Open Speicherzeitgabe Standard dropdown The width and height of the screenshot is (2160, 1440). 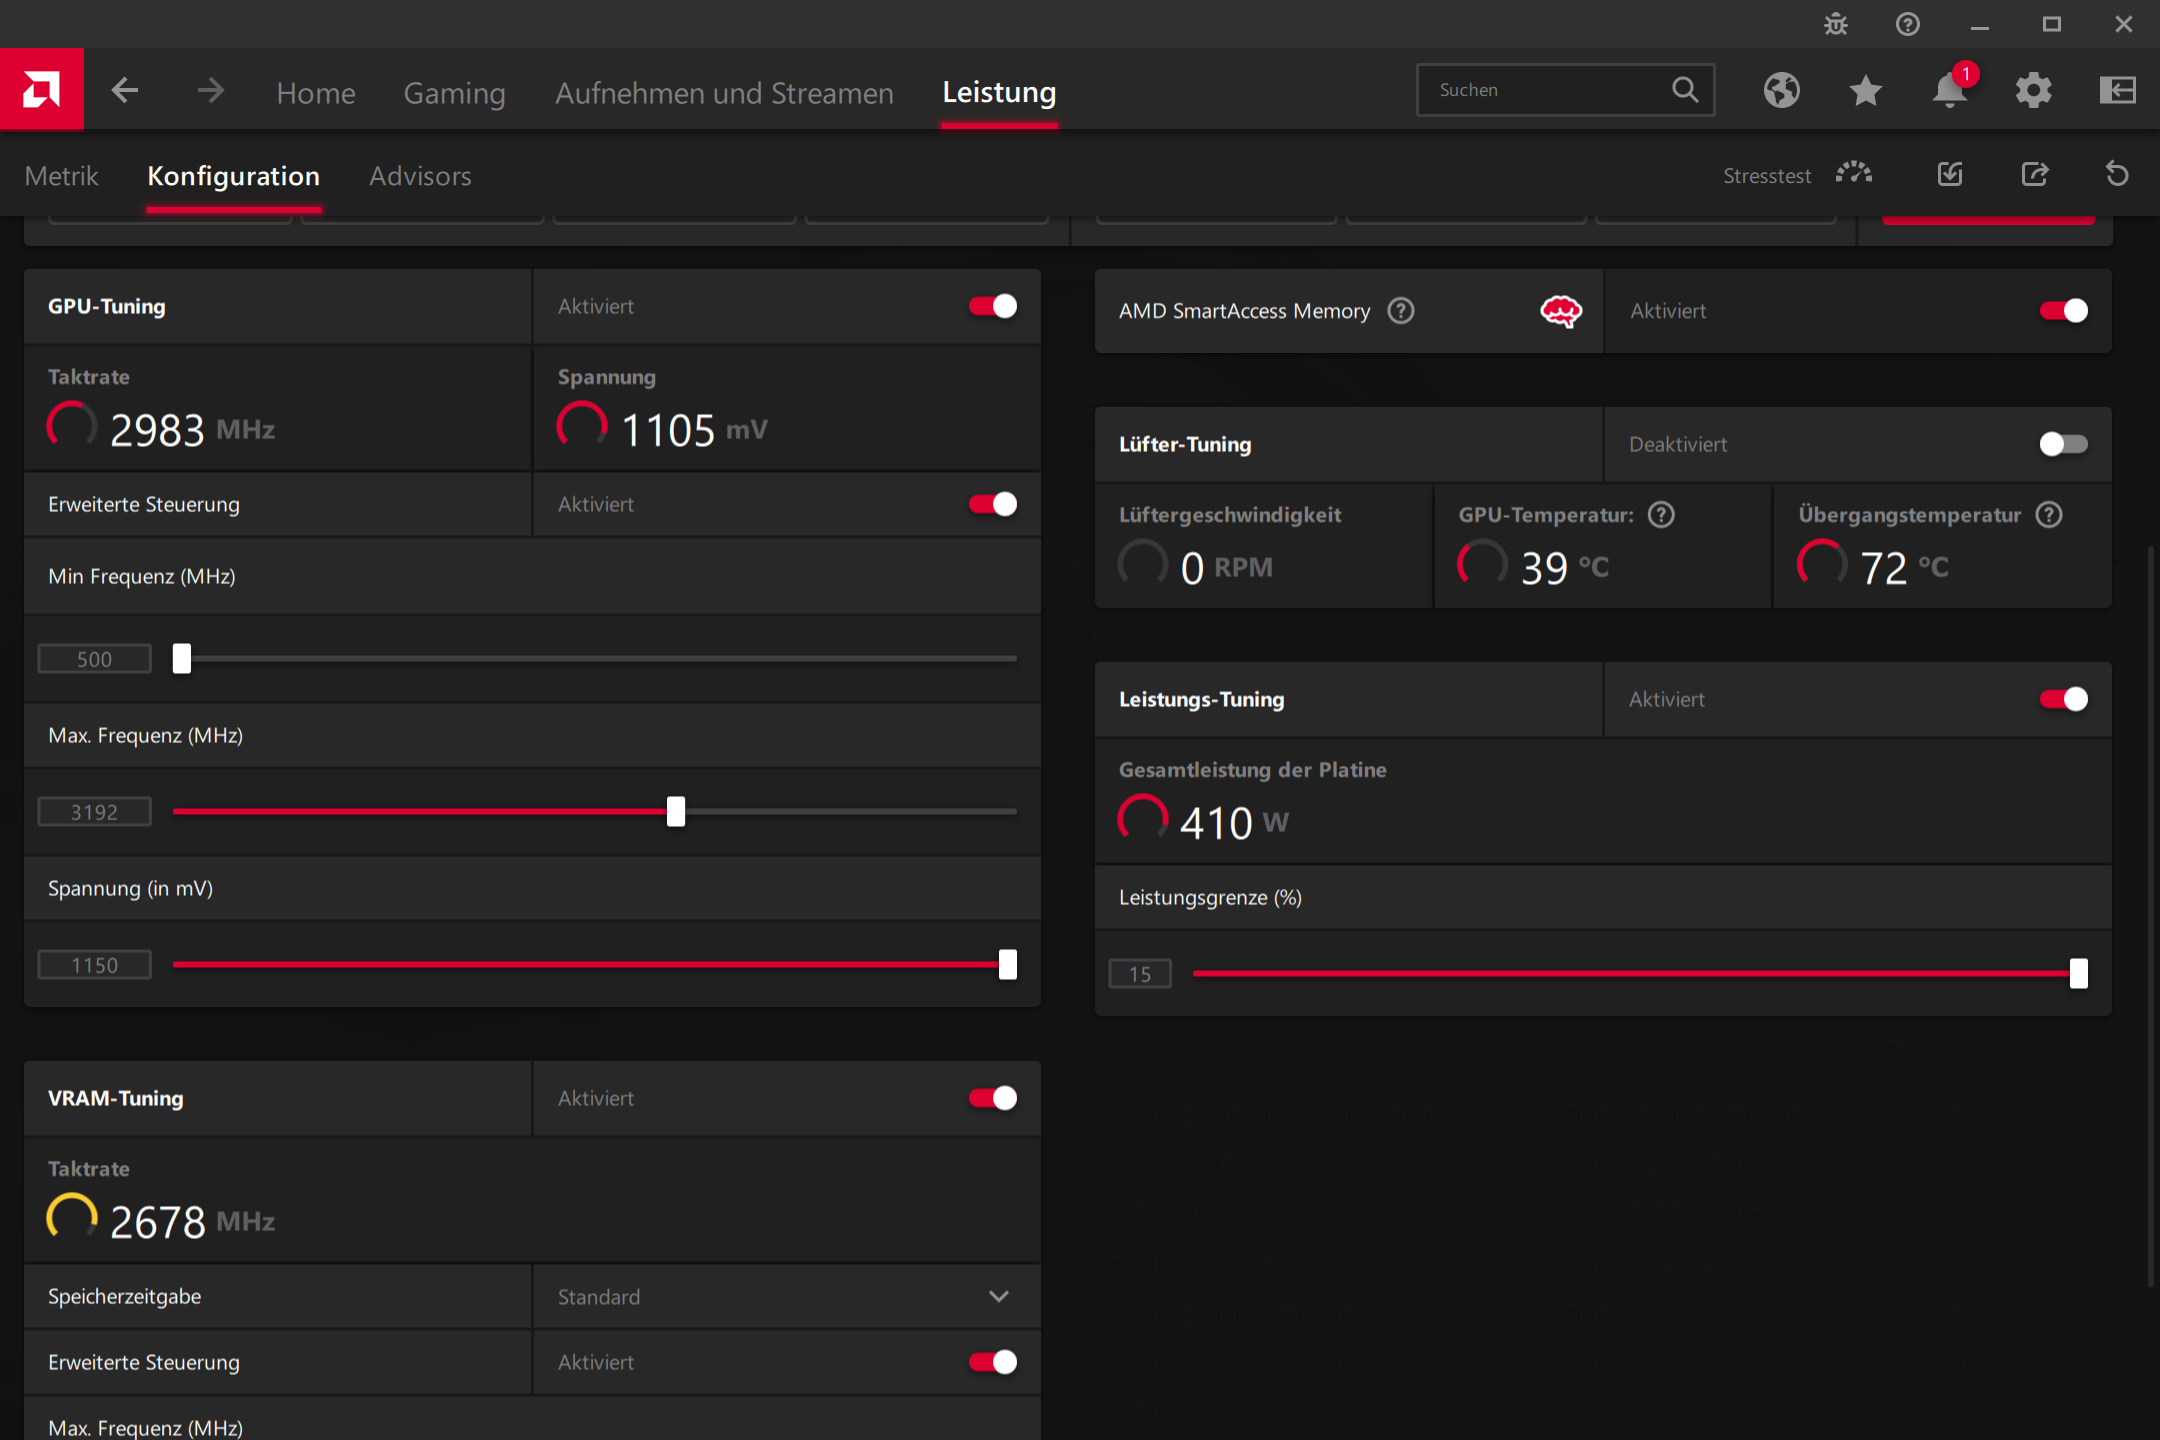pos(787,1296)
